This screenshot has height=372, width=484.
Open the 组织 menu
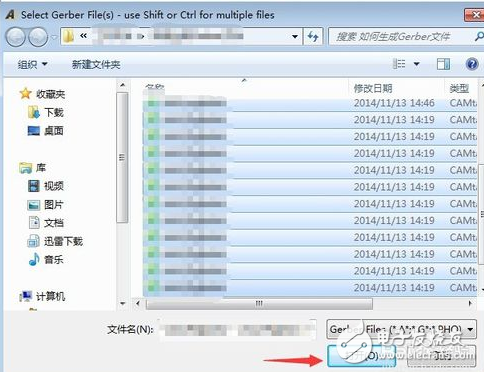click(x=32, y=64)
